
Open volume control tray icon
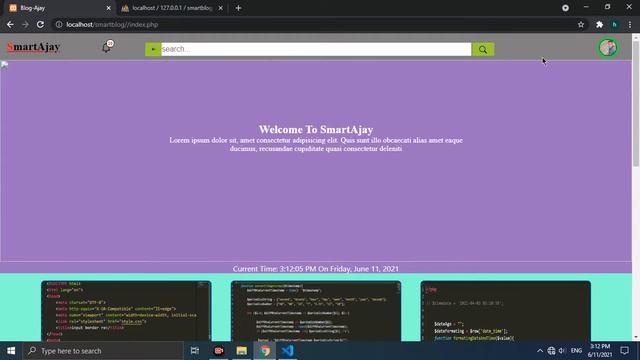click(x=562, y=351)
